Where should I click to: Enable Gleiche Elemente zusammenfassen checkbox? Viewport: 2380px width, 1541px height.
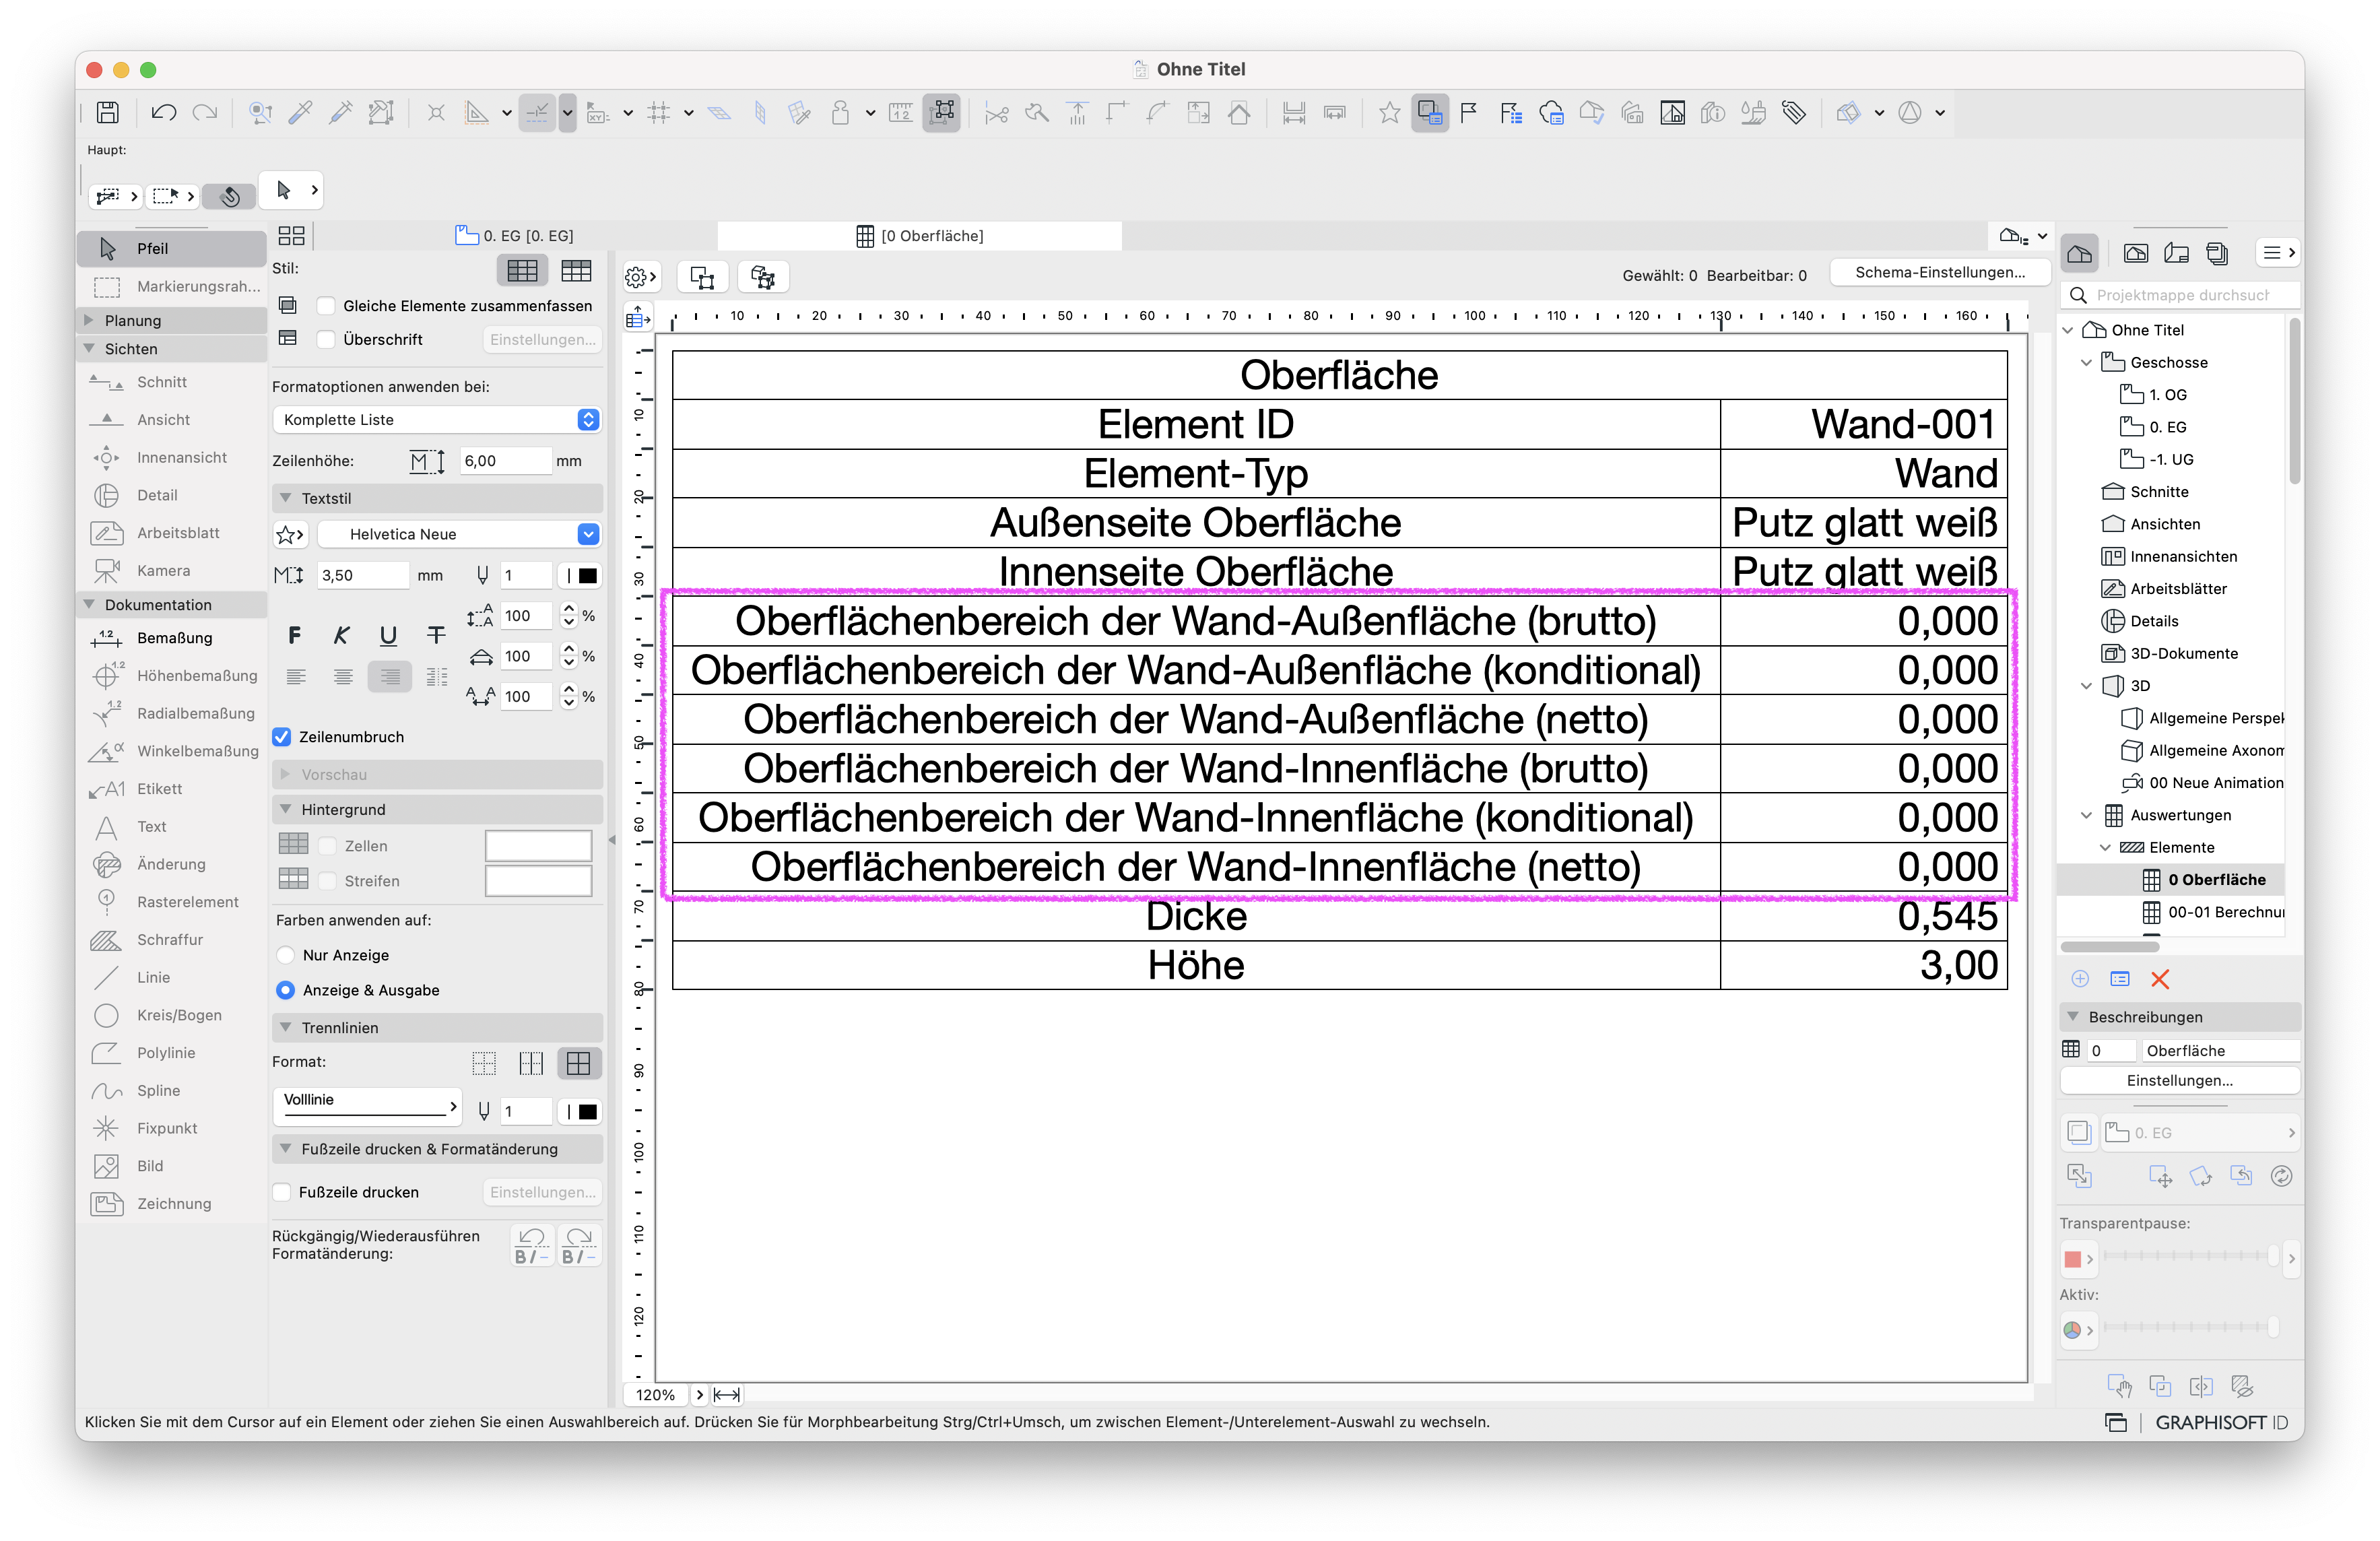(326, 306)
